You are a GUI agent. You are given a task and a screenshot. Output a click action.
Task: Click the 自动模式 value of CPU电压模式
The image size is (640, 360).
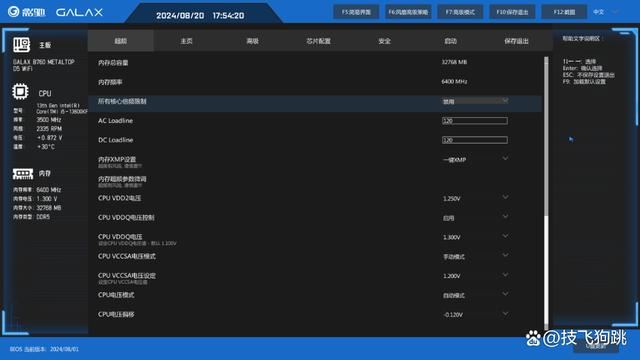tap(454, 296)
